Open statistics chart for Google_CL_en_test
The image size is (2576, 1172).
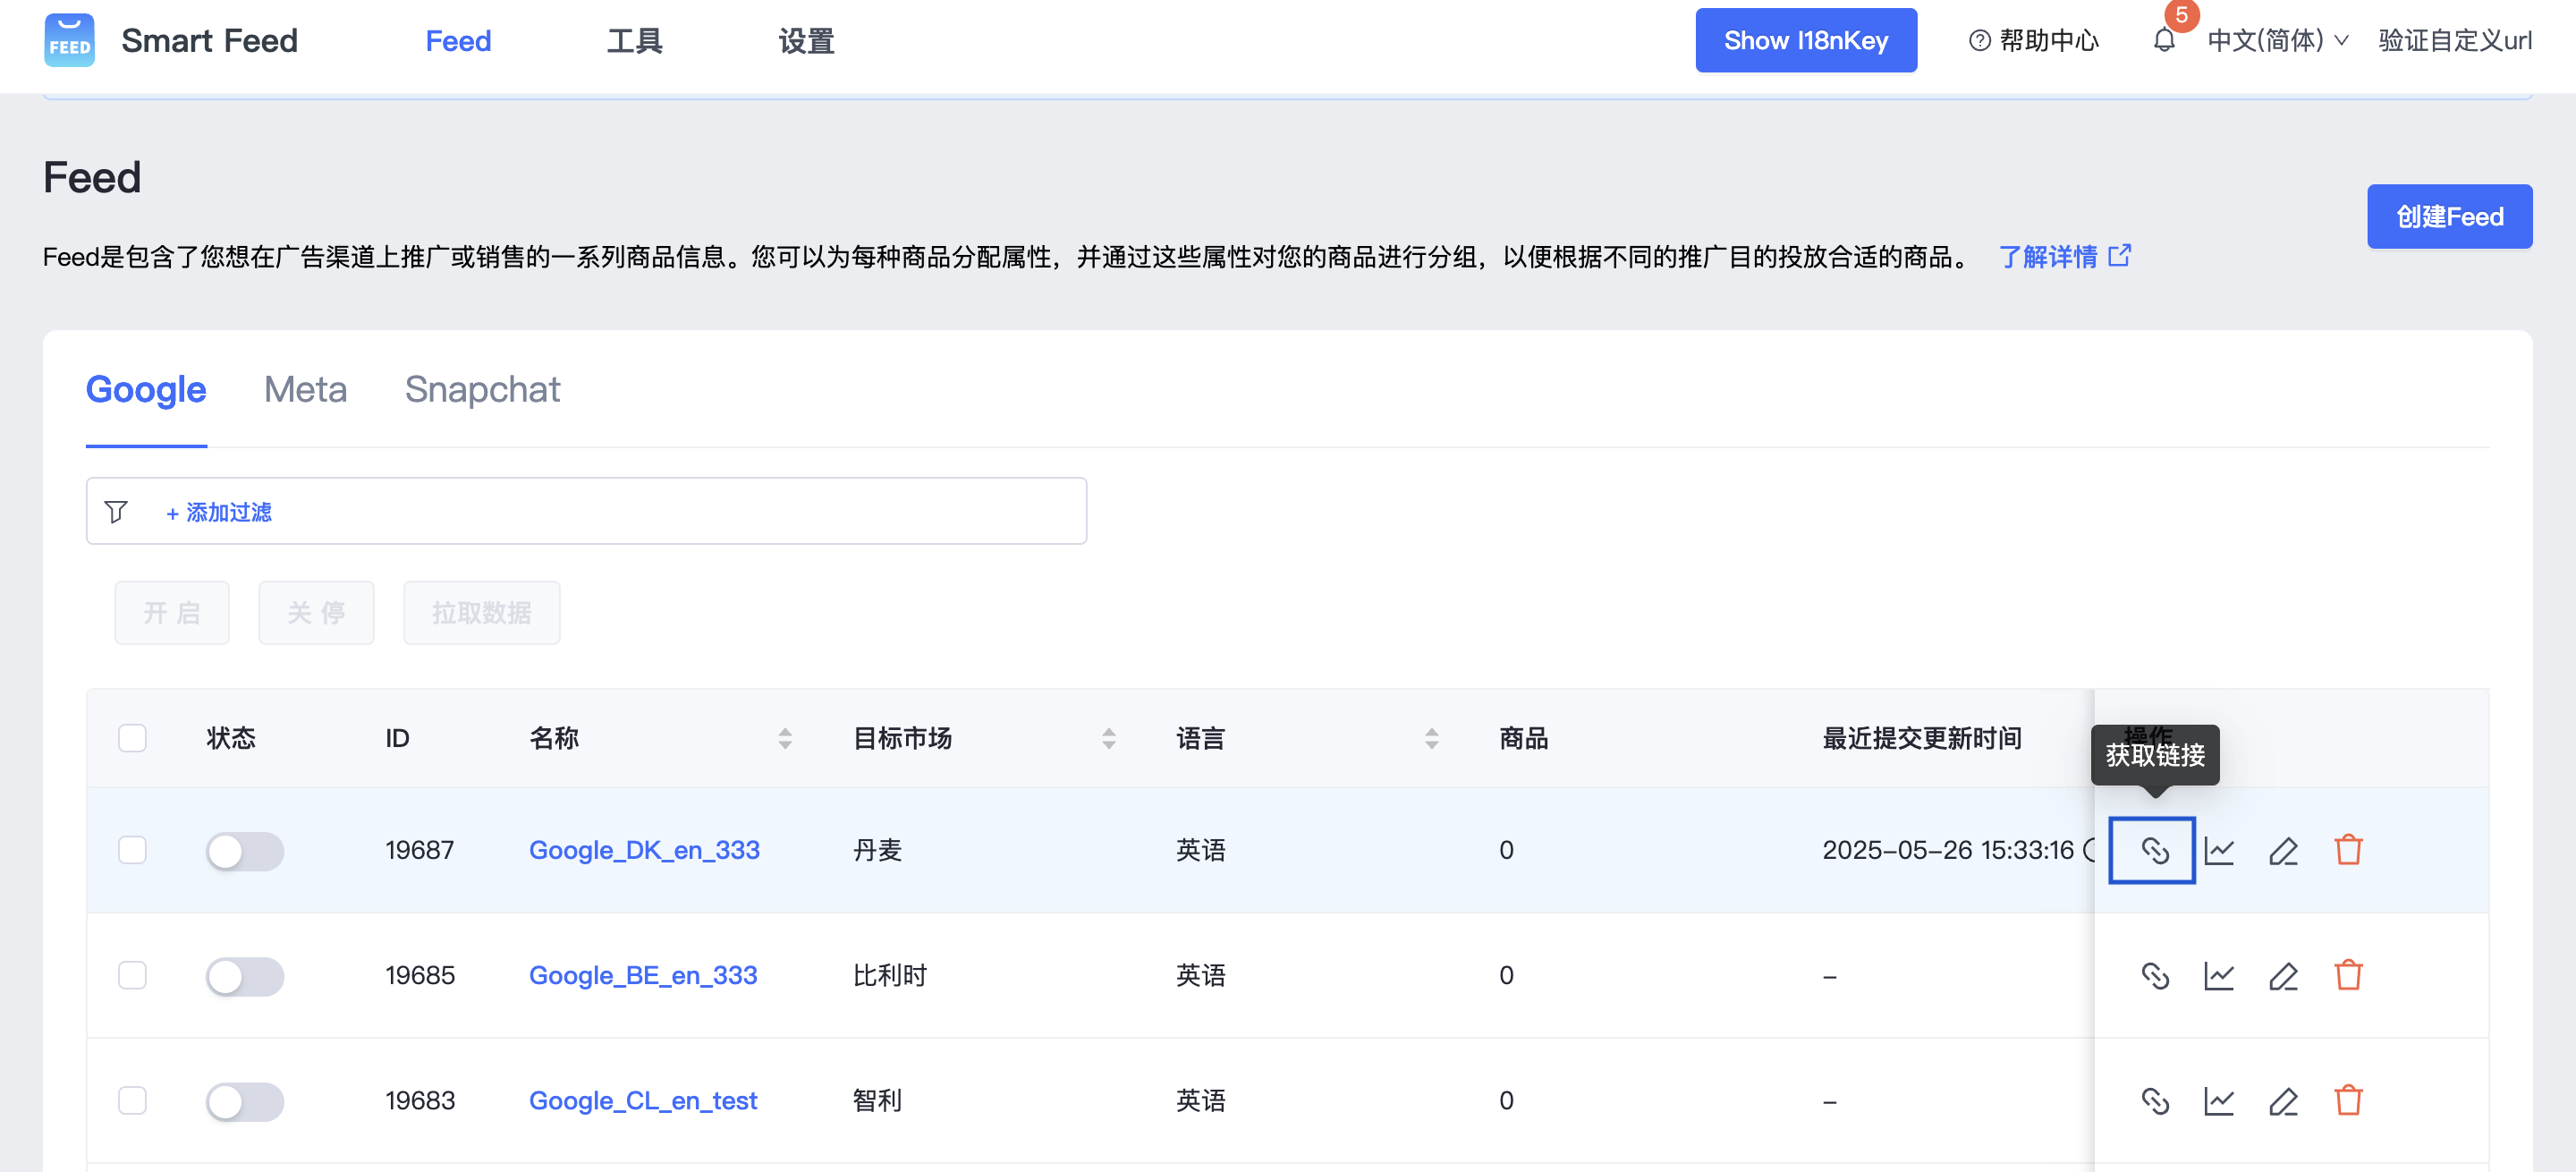click(x=2219, y=1100)
